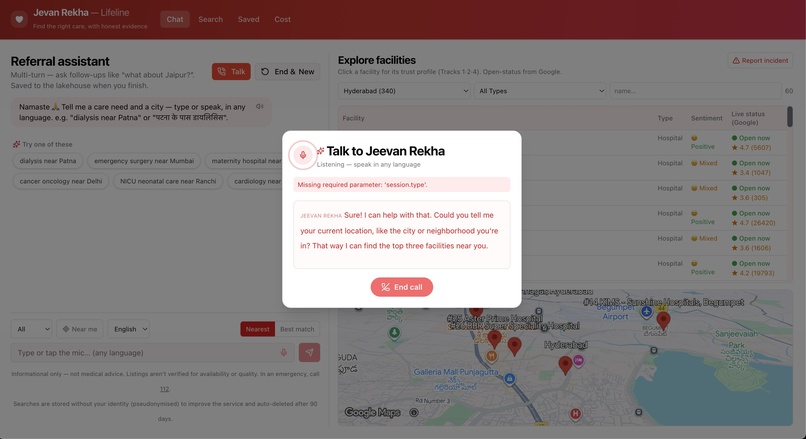Click the red pin near Begumpet Airport
The image size is (806, 439).
point(663,320)
